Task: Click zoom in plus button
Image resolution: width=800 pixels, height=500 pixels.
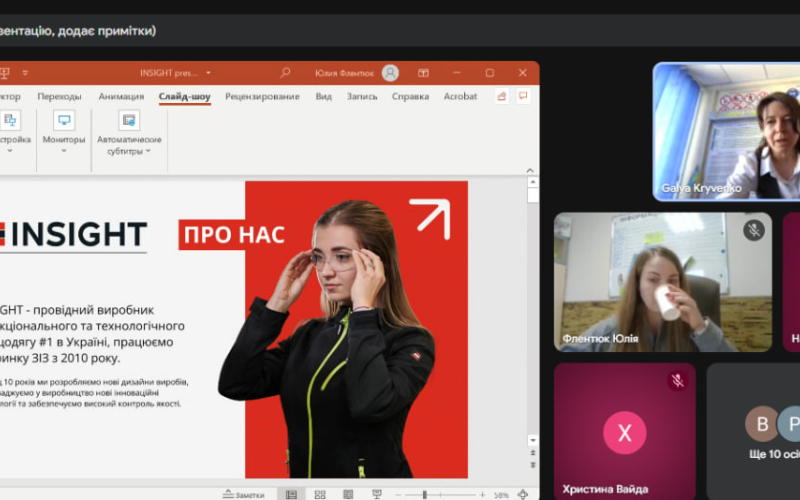Action: pos(482,495)
